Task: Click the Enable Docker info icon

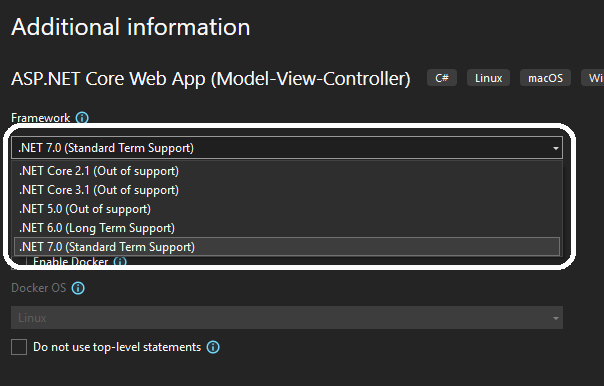Action: tap(120, 262)
